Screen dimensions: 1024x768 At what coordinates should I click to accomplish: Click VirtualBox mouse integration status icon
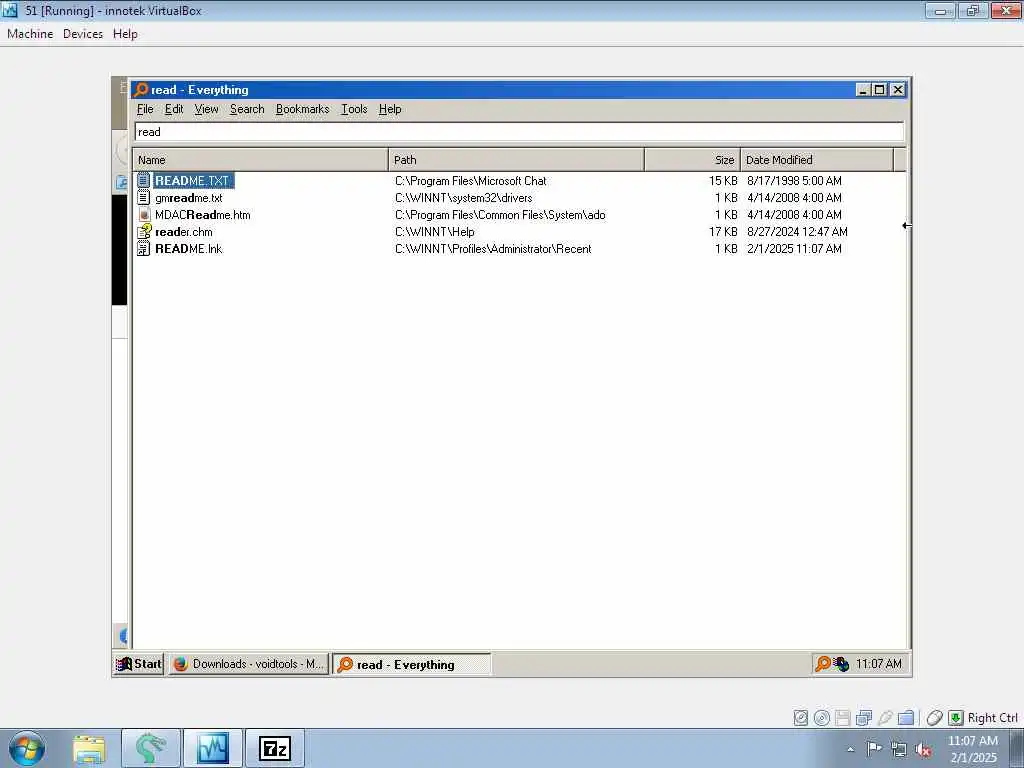point(935,718)
